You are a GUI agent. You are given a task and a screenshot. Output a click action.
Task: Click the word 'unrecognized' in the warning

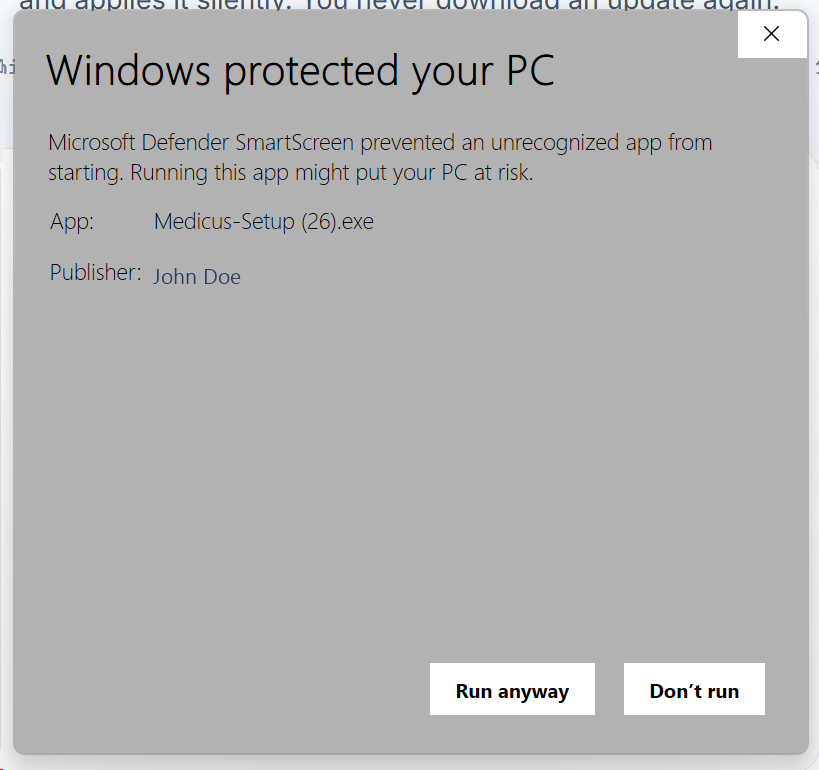(555, 143)
